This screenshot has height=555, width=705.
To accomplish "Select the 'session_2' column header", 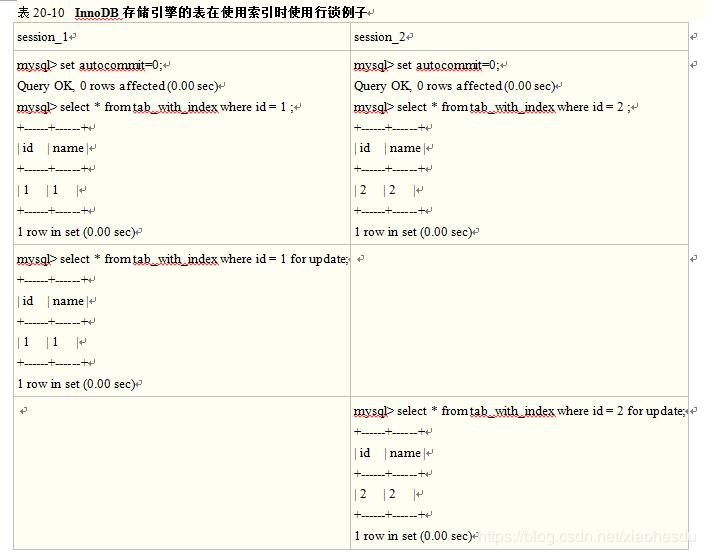I will 380,37.
